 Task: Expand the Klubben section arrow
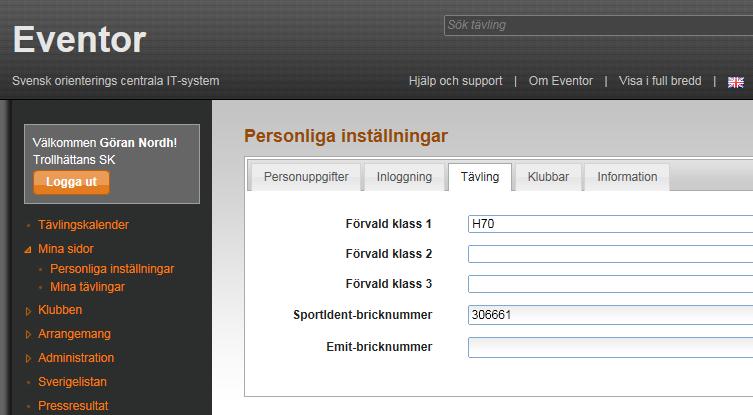[28, 311]
